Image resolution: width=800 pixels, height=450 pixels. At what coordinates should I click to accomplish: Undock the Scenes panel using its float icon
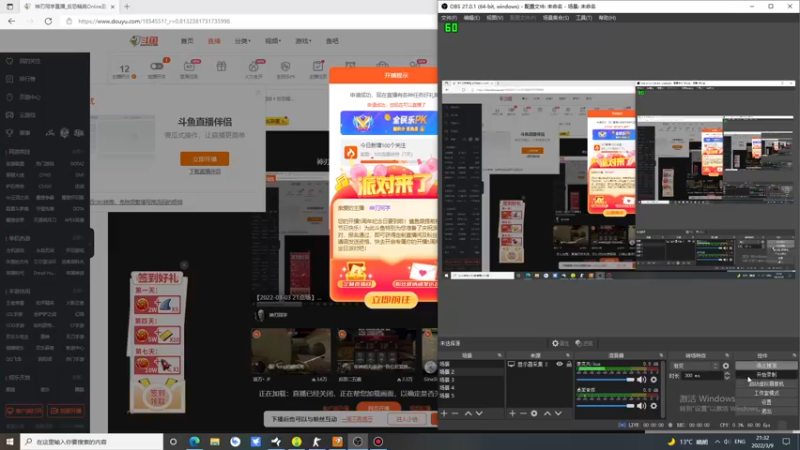pyautogui.click(x=499, y=355)
